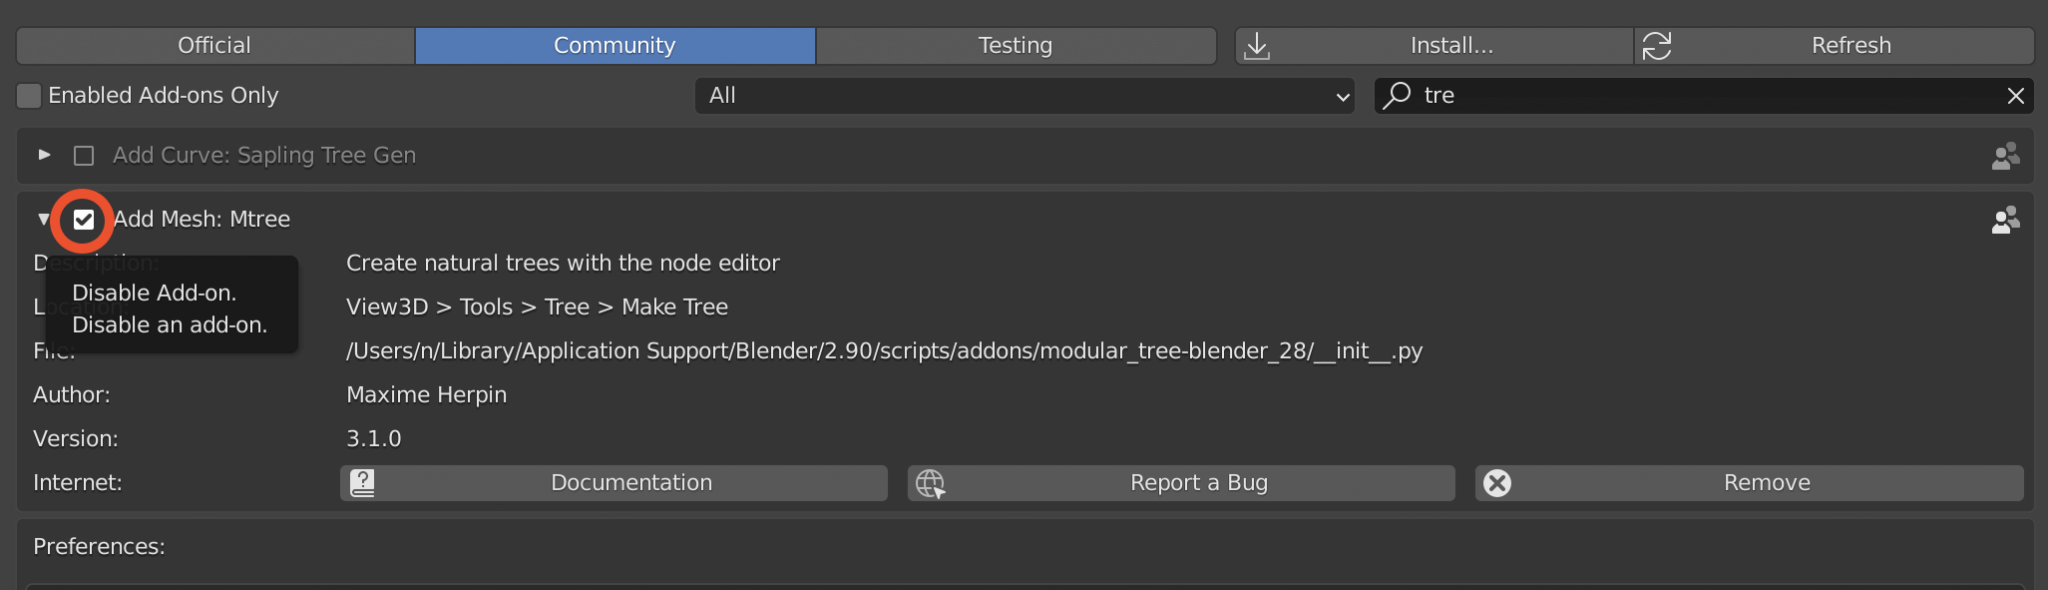Viewport: 2048px width, 590px height.
Task: Enable the Enabled Add-ons Only checkbox
Action: [x=28, y=95]
